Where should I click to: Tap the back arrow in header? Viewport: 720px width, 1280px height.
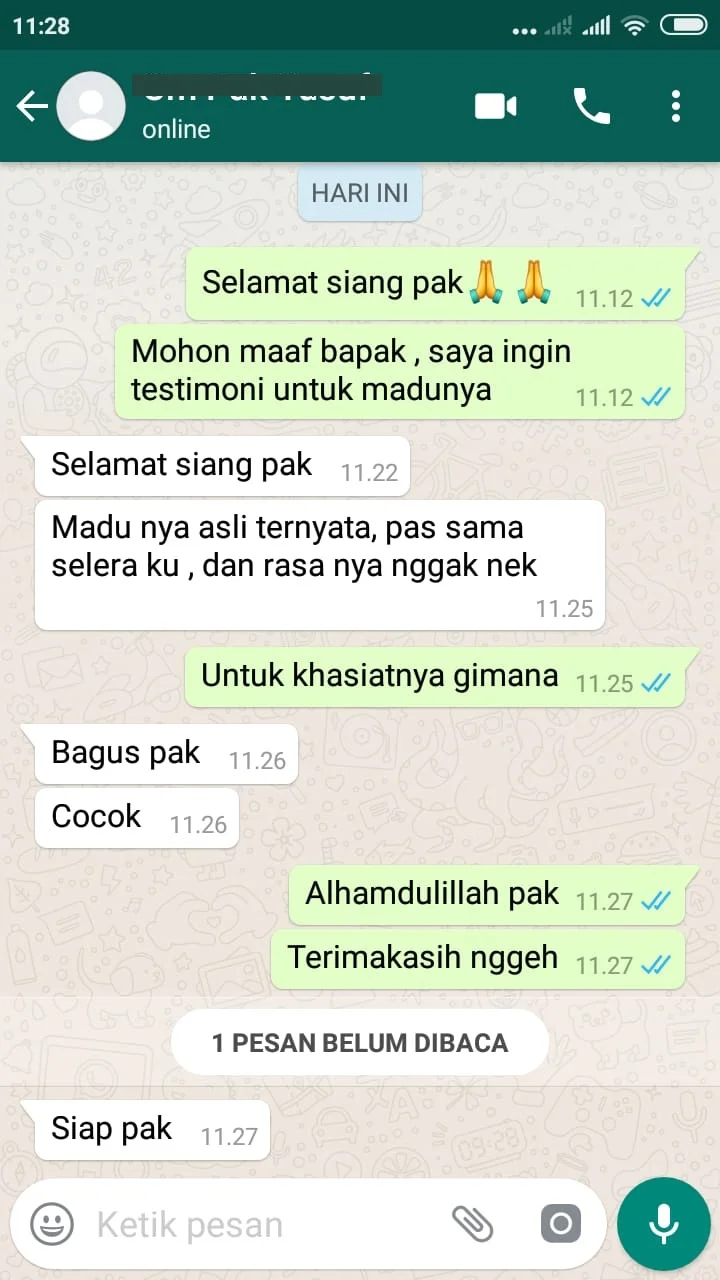tap(31, 106)
